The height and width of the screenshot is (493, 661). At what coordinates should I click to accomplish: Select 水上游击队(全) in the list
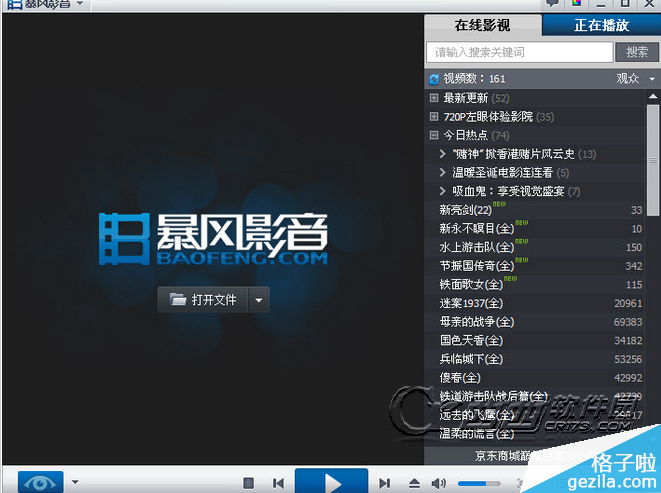coord(535,247)
